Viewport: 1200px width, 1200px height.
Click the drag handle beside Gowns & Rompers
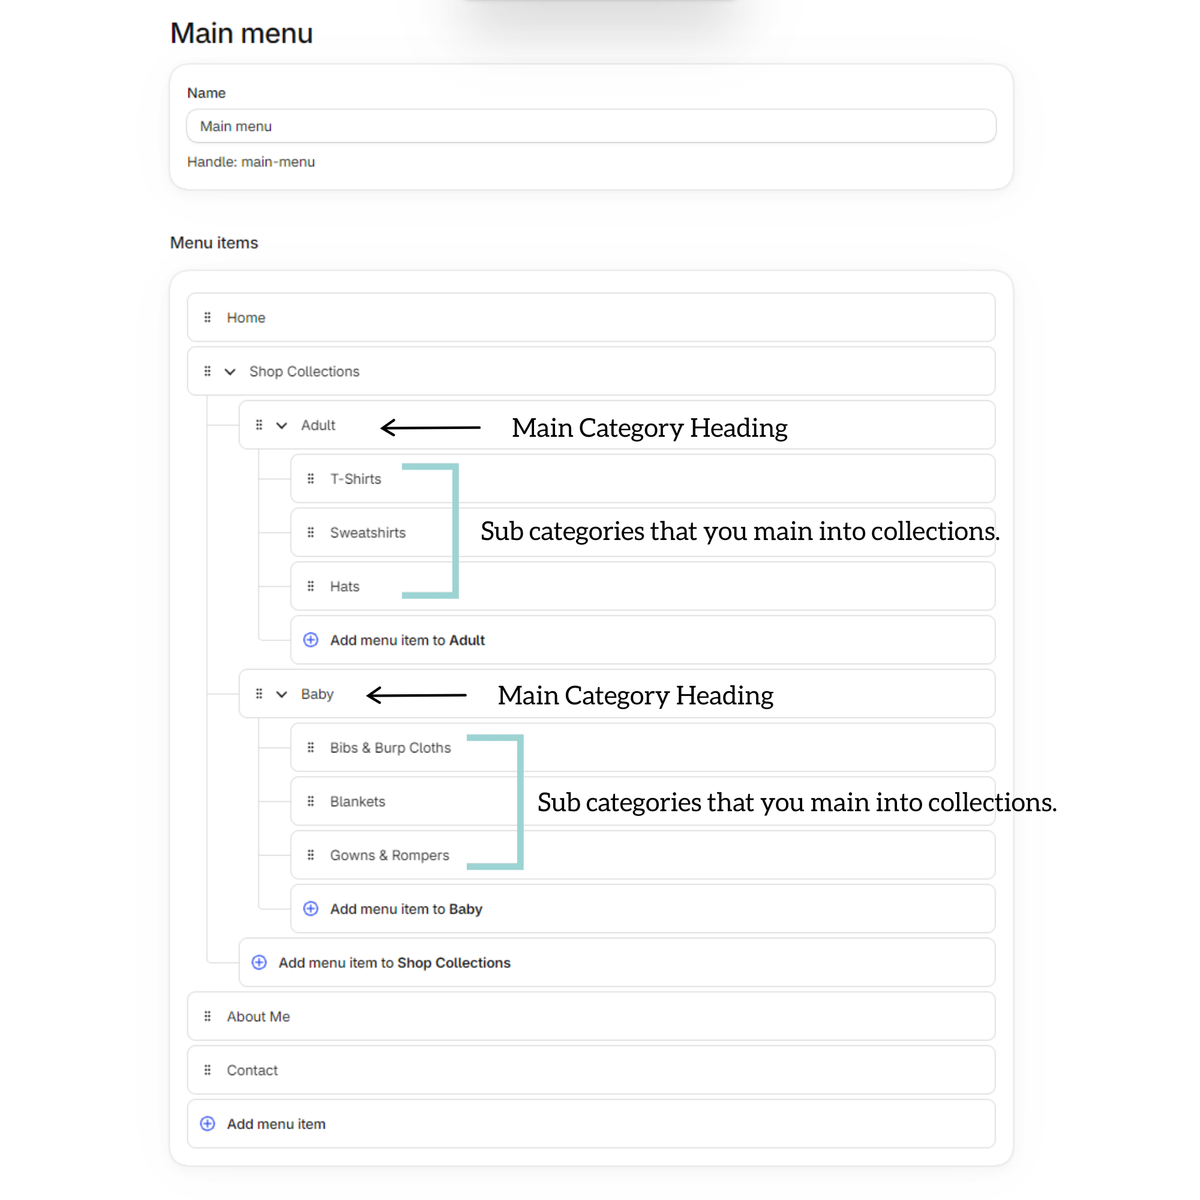point(311,855)
